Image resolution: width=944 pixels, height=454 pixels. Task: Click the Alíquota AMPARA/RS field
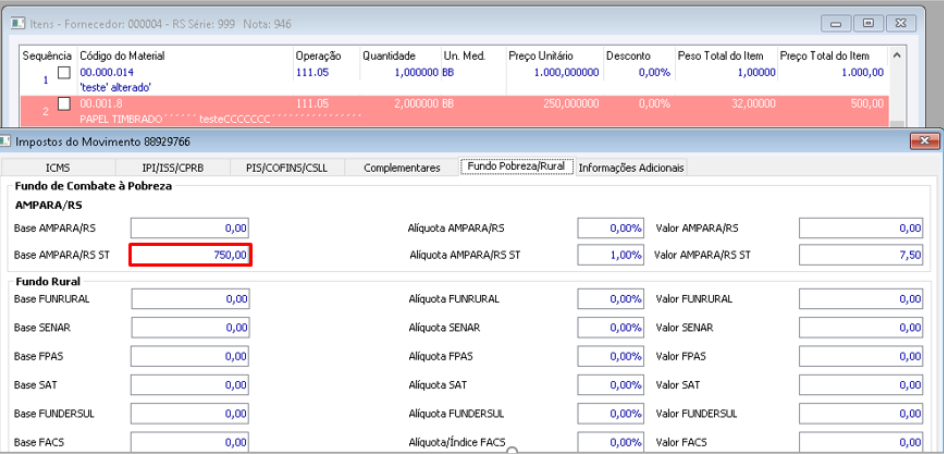[610, 228]
